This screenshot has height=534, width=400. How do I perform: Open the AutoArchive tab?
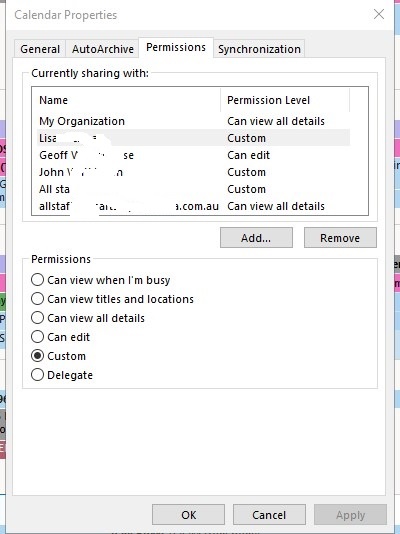[x=102, y=49]
